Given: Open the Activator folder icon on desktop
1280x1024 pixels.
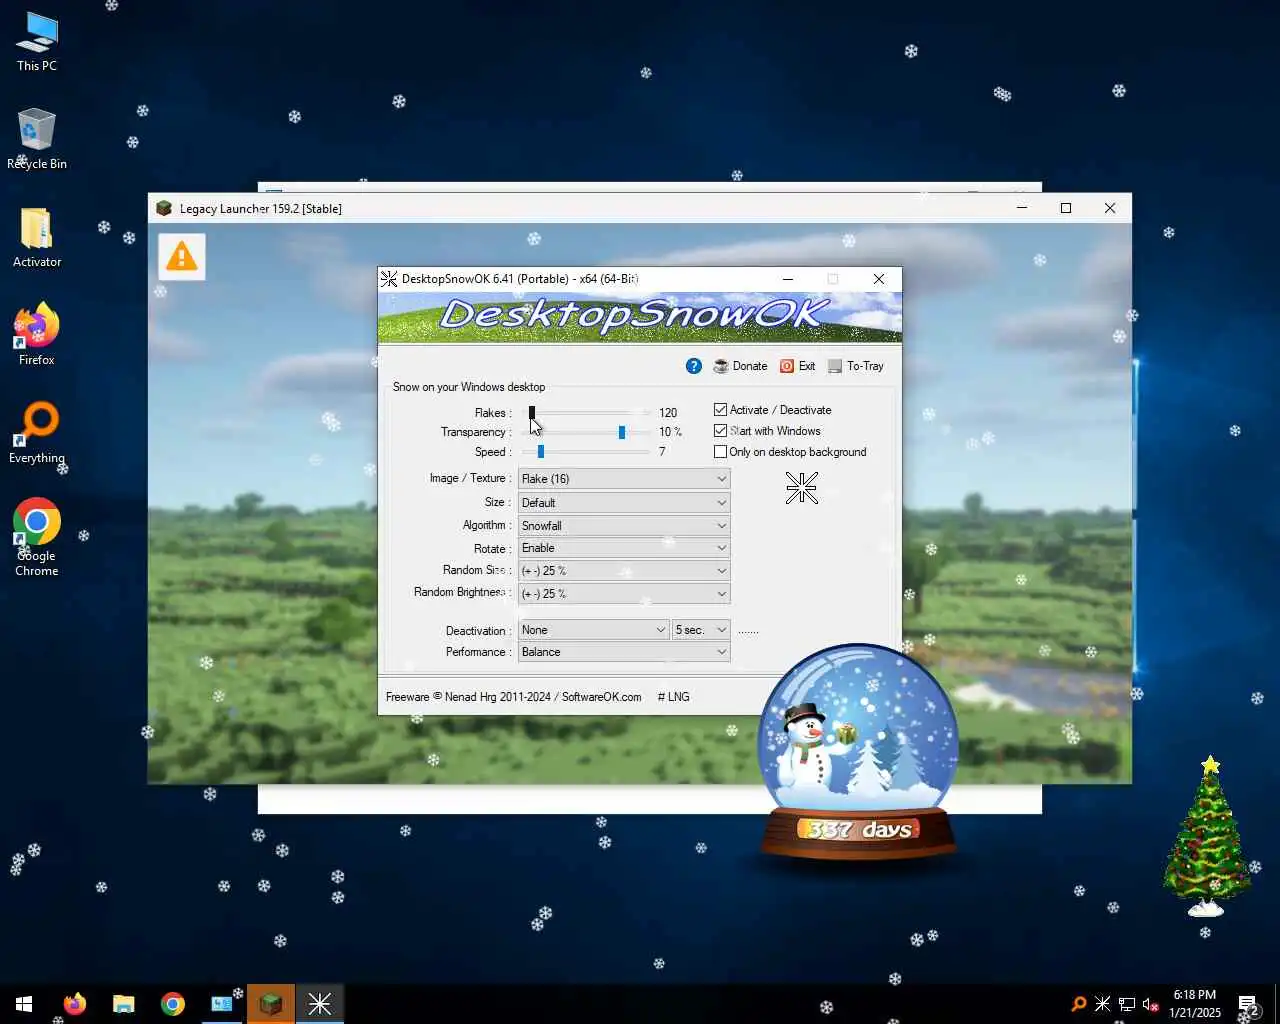Looking at the screenshot, I should point(37,238).
